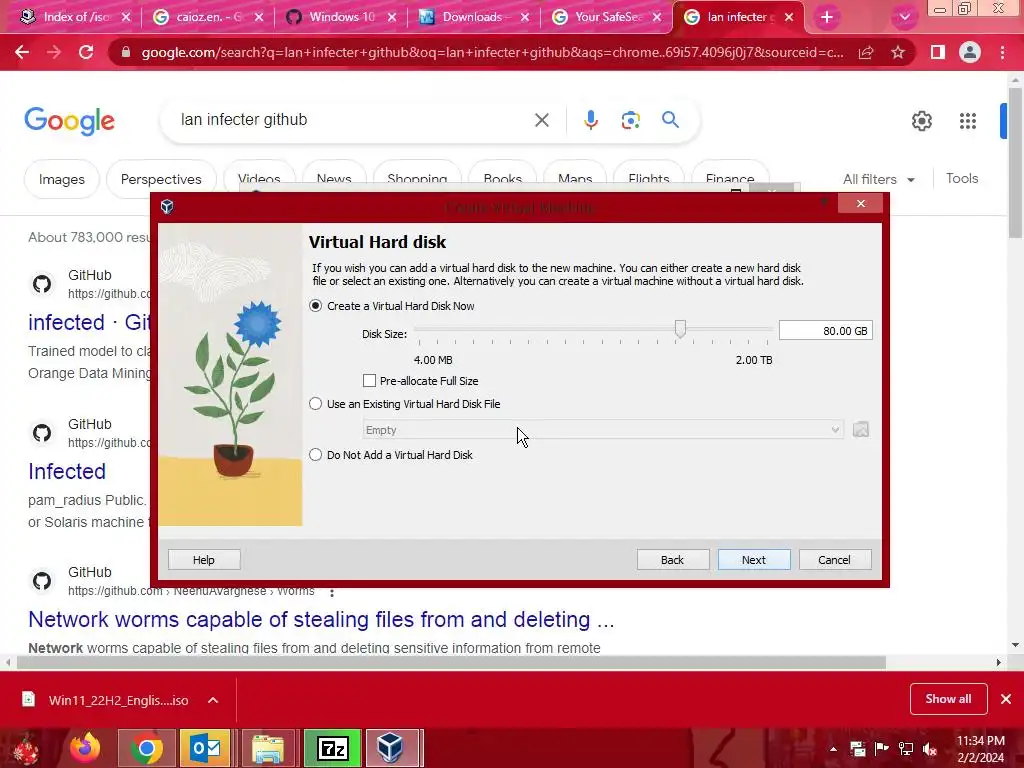Select Use an Existing Virtual Hard Disk File
This screenshot has width=1024, height=768.
315,404
